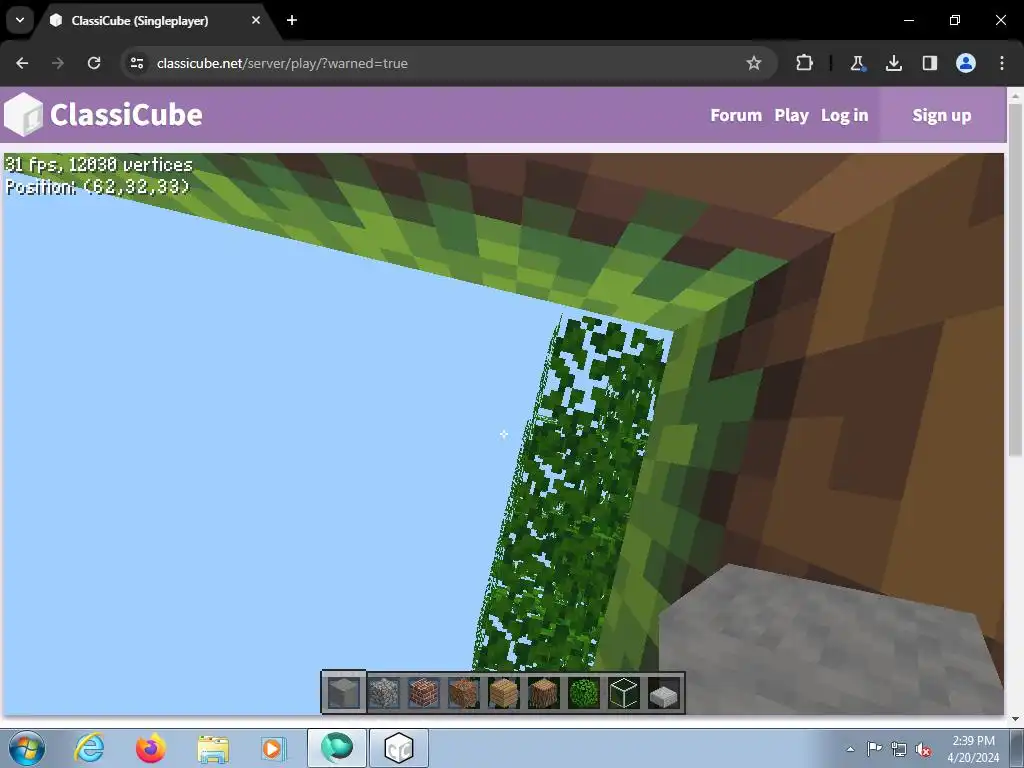This screenshot has width=1024, height=768.
Task: Reload the ClassiCube page
Action: (94, 63)
